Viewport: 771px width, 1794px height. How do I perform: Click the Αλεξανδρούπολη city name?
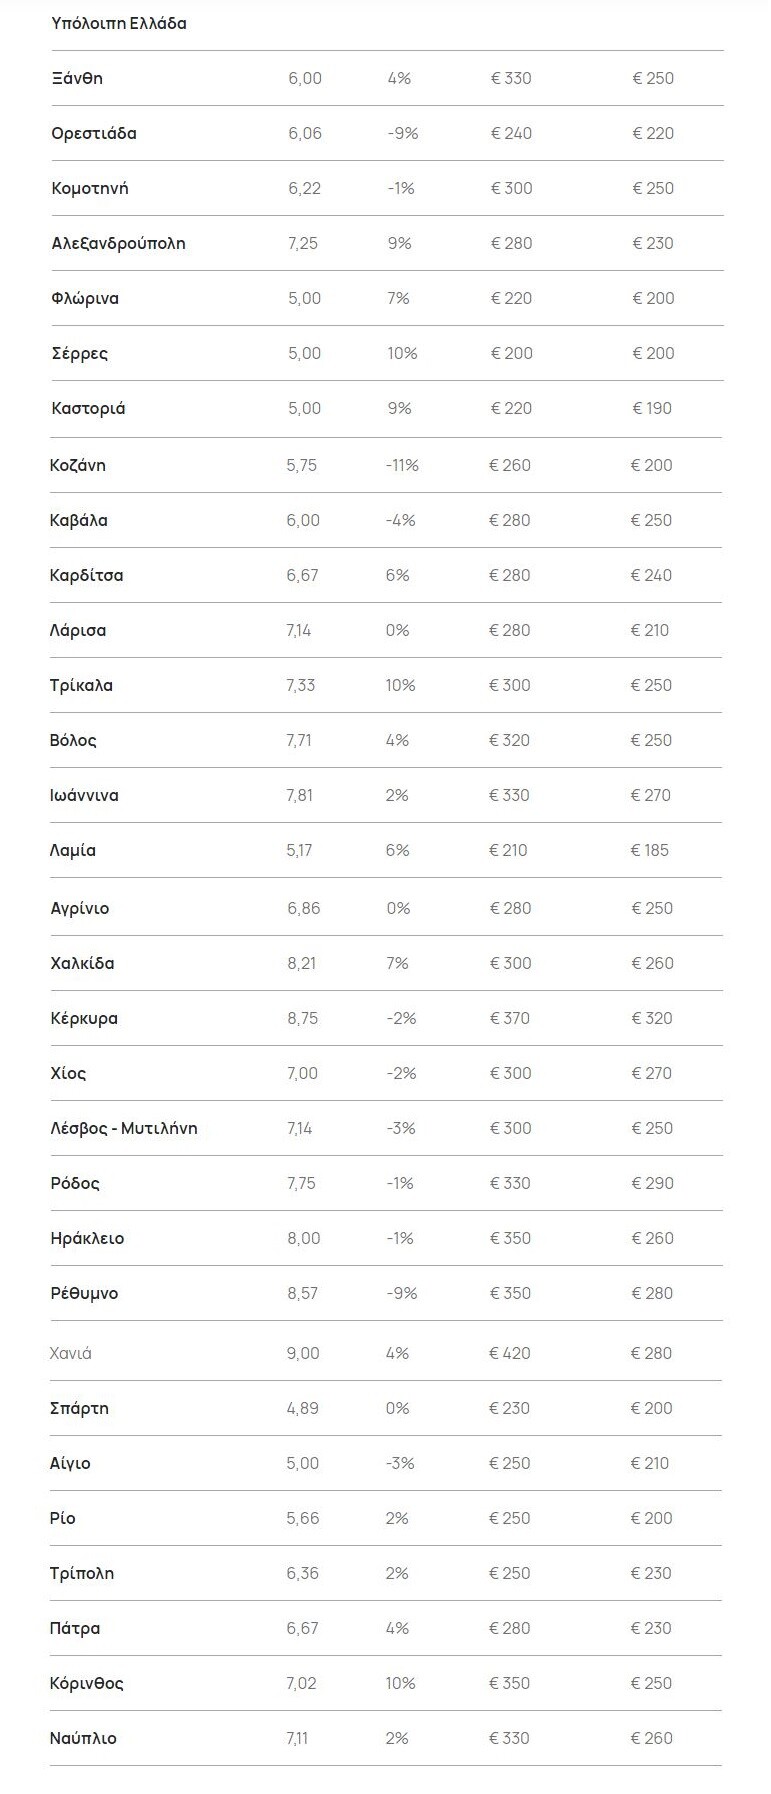(118, 243)
